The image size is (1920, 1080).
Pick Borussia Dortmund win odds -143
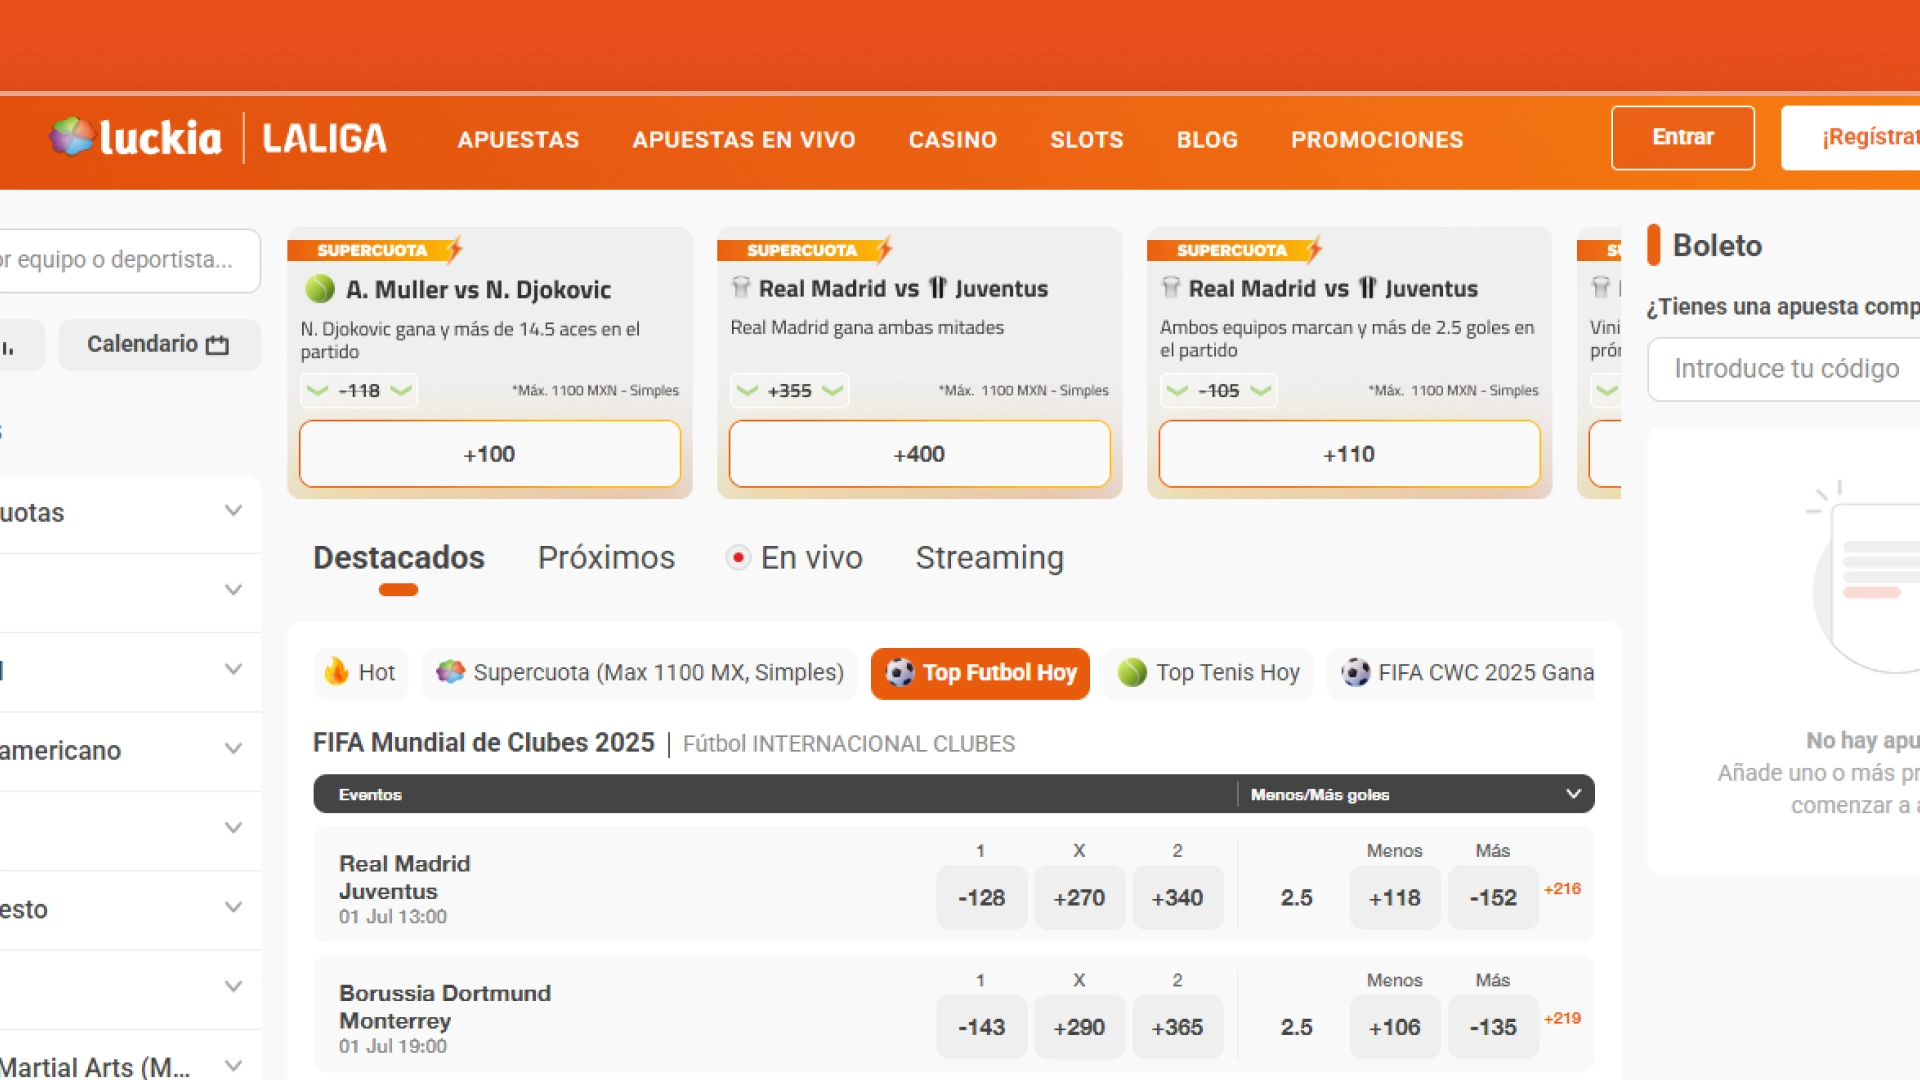point(981,1027)
